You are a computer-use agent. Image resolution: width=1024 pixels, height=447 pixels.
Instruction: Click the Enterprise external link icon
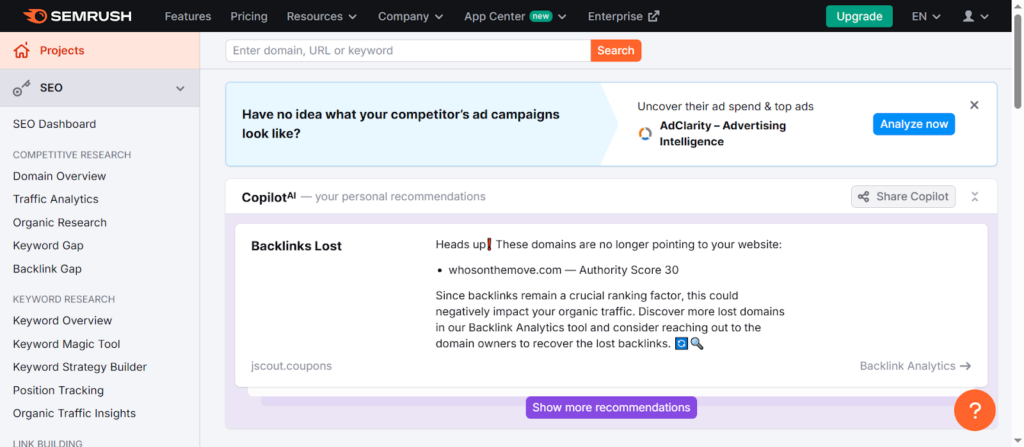[x=654, y=16]
